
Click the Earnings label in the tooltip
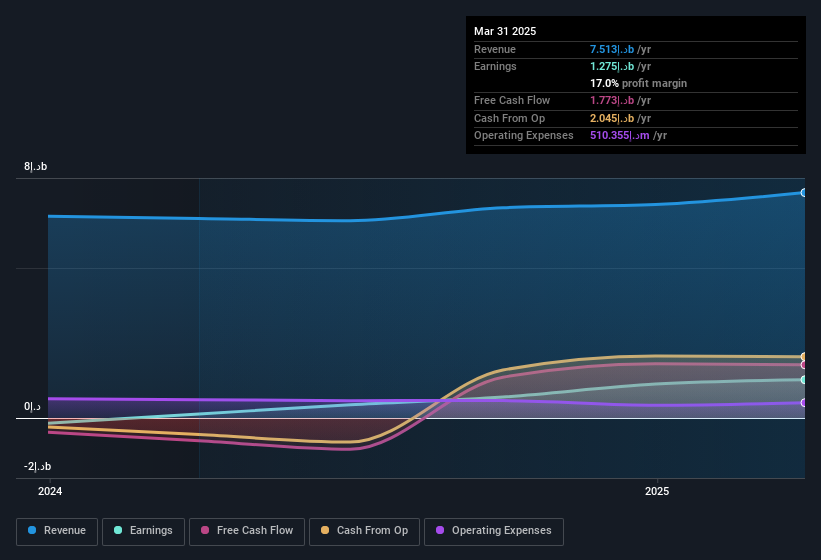(495, 66)
